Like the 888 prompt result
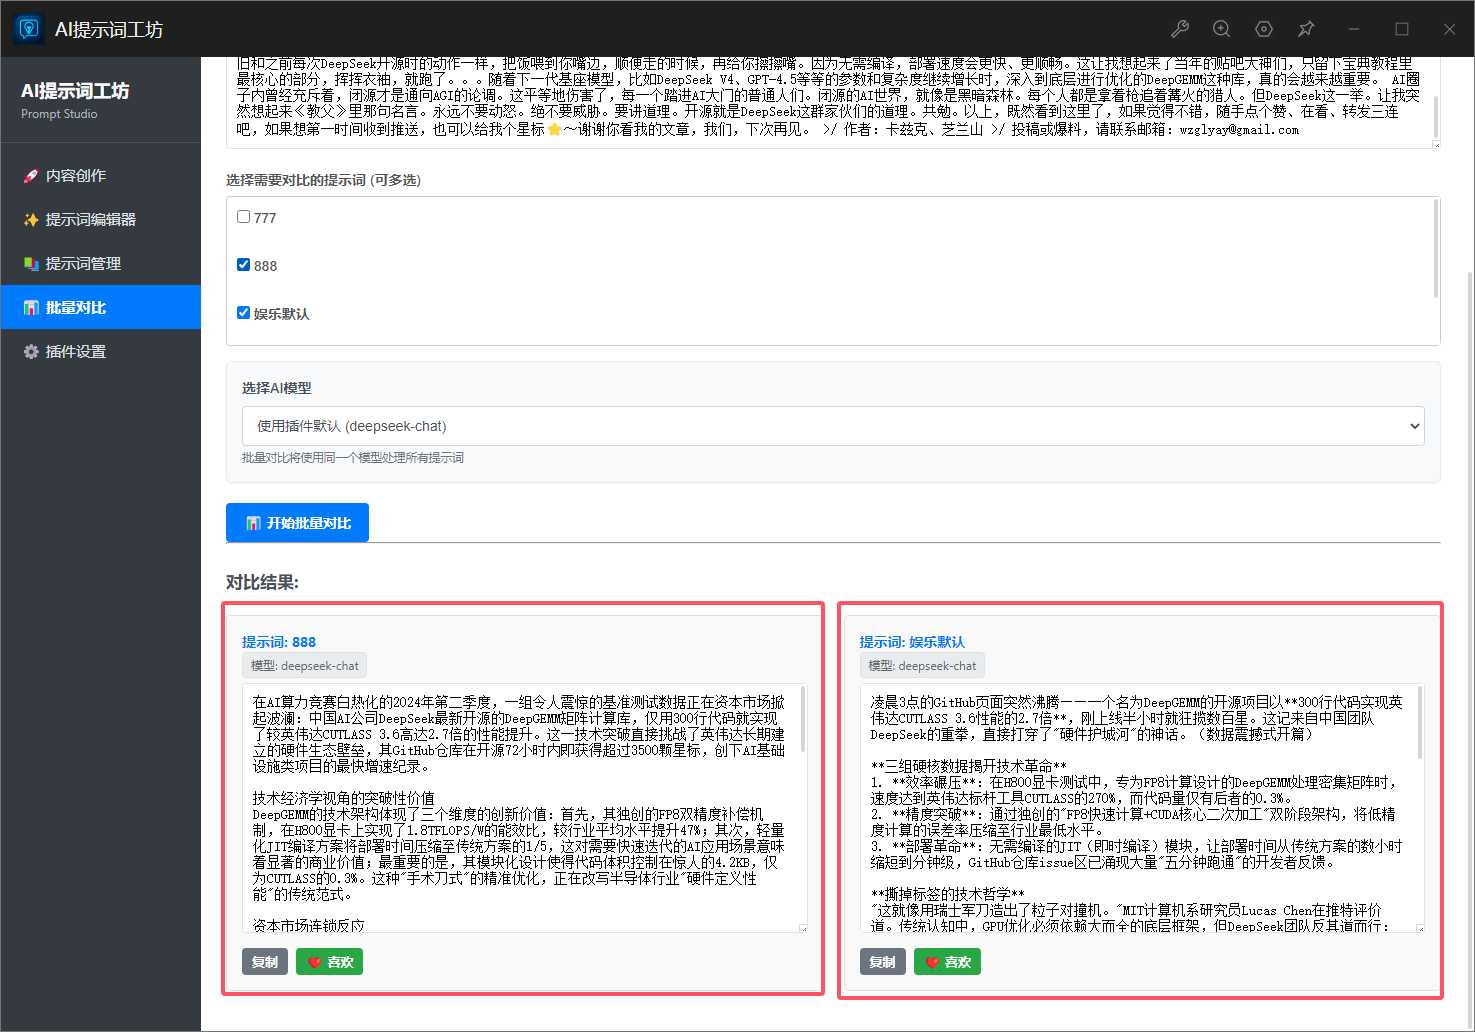 coord(329,962)
